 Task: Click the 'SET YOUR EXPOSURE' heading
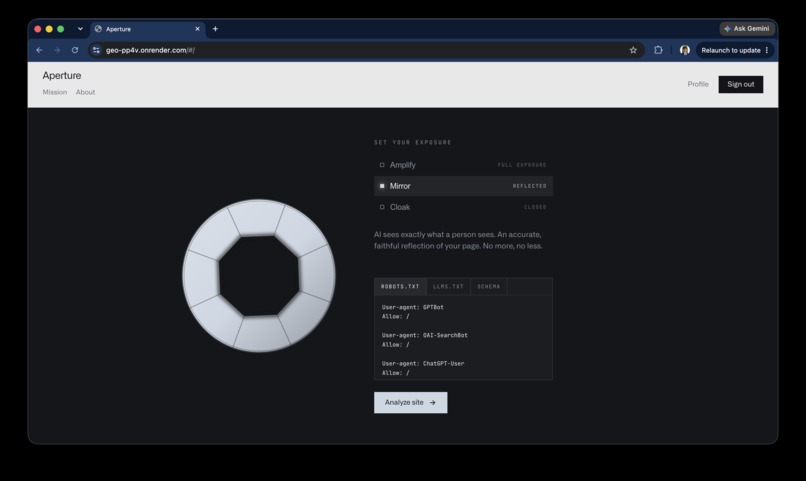[413, 142]
